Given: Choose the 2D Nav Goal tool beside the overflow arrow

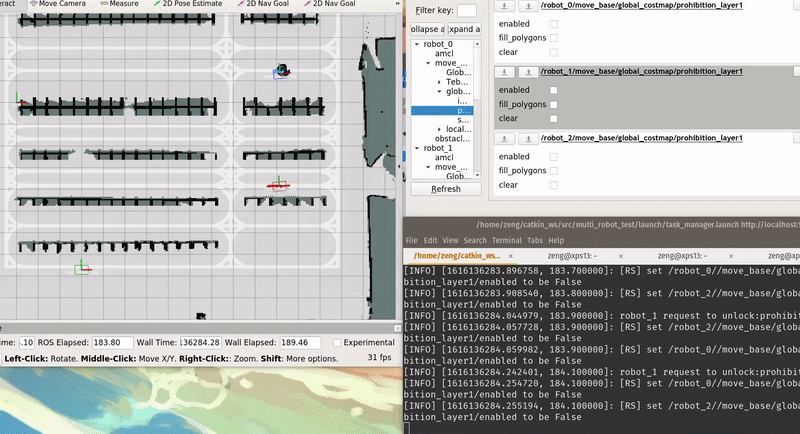Looking at the screenshot, I should pyautogui.click(x=330, y=4).
